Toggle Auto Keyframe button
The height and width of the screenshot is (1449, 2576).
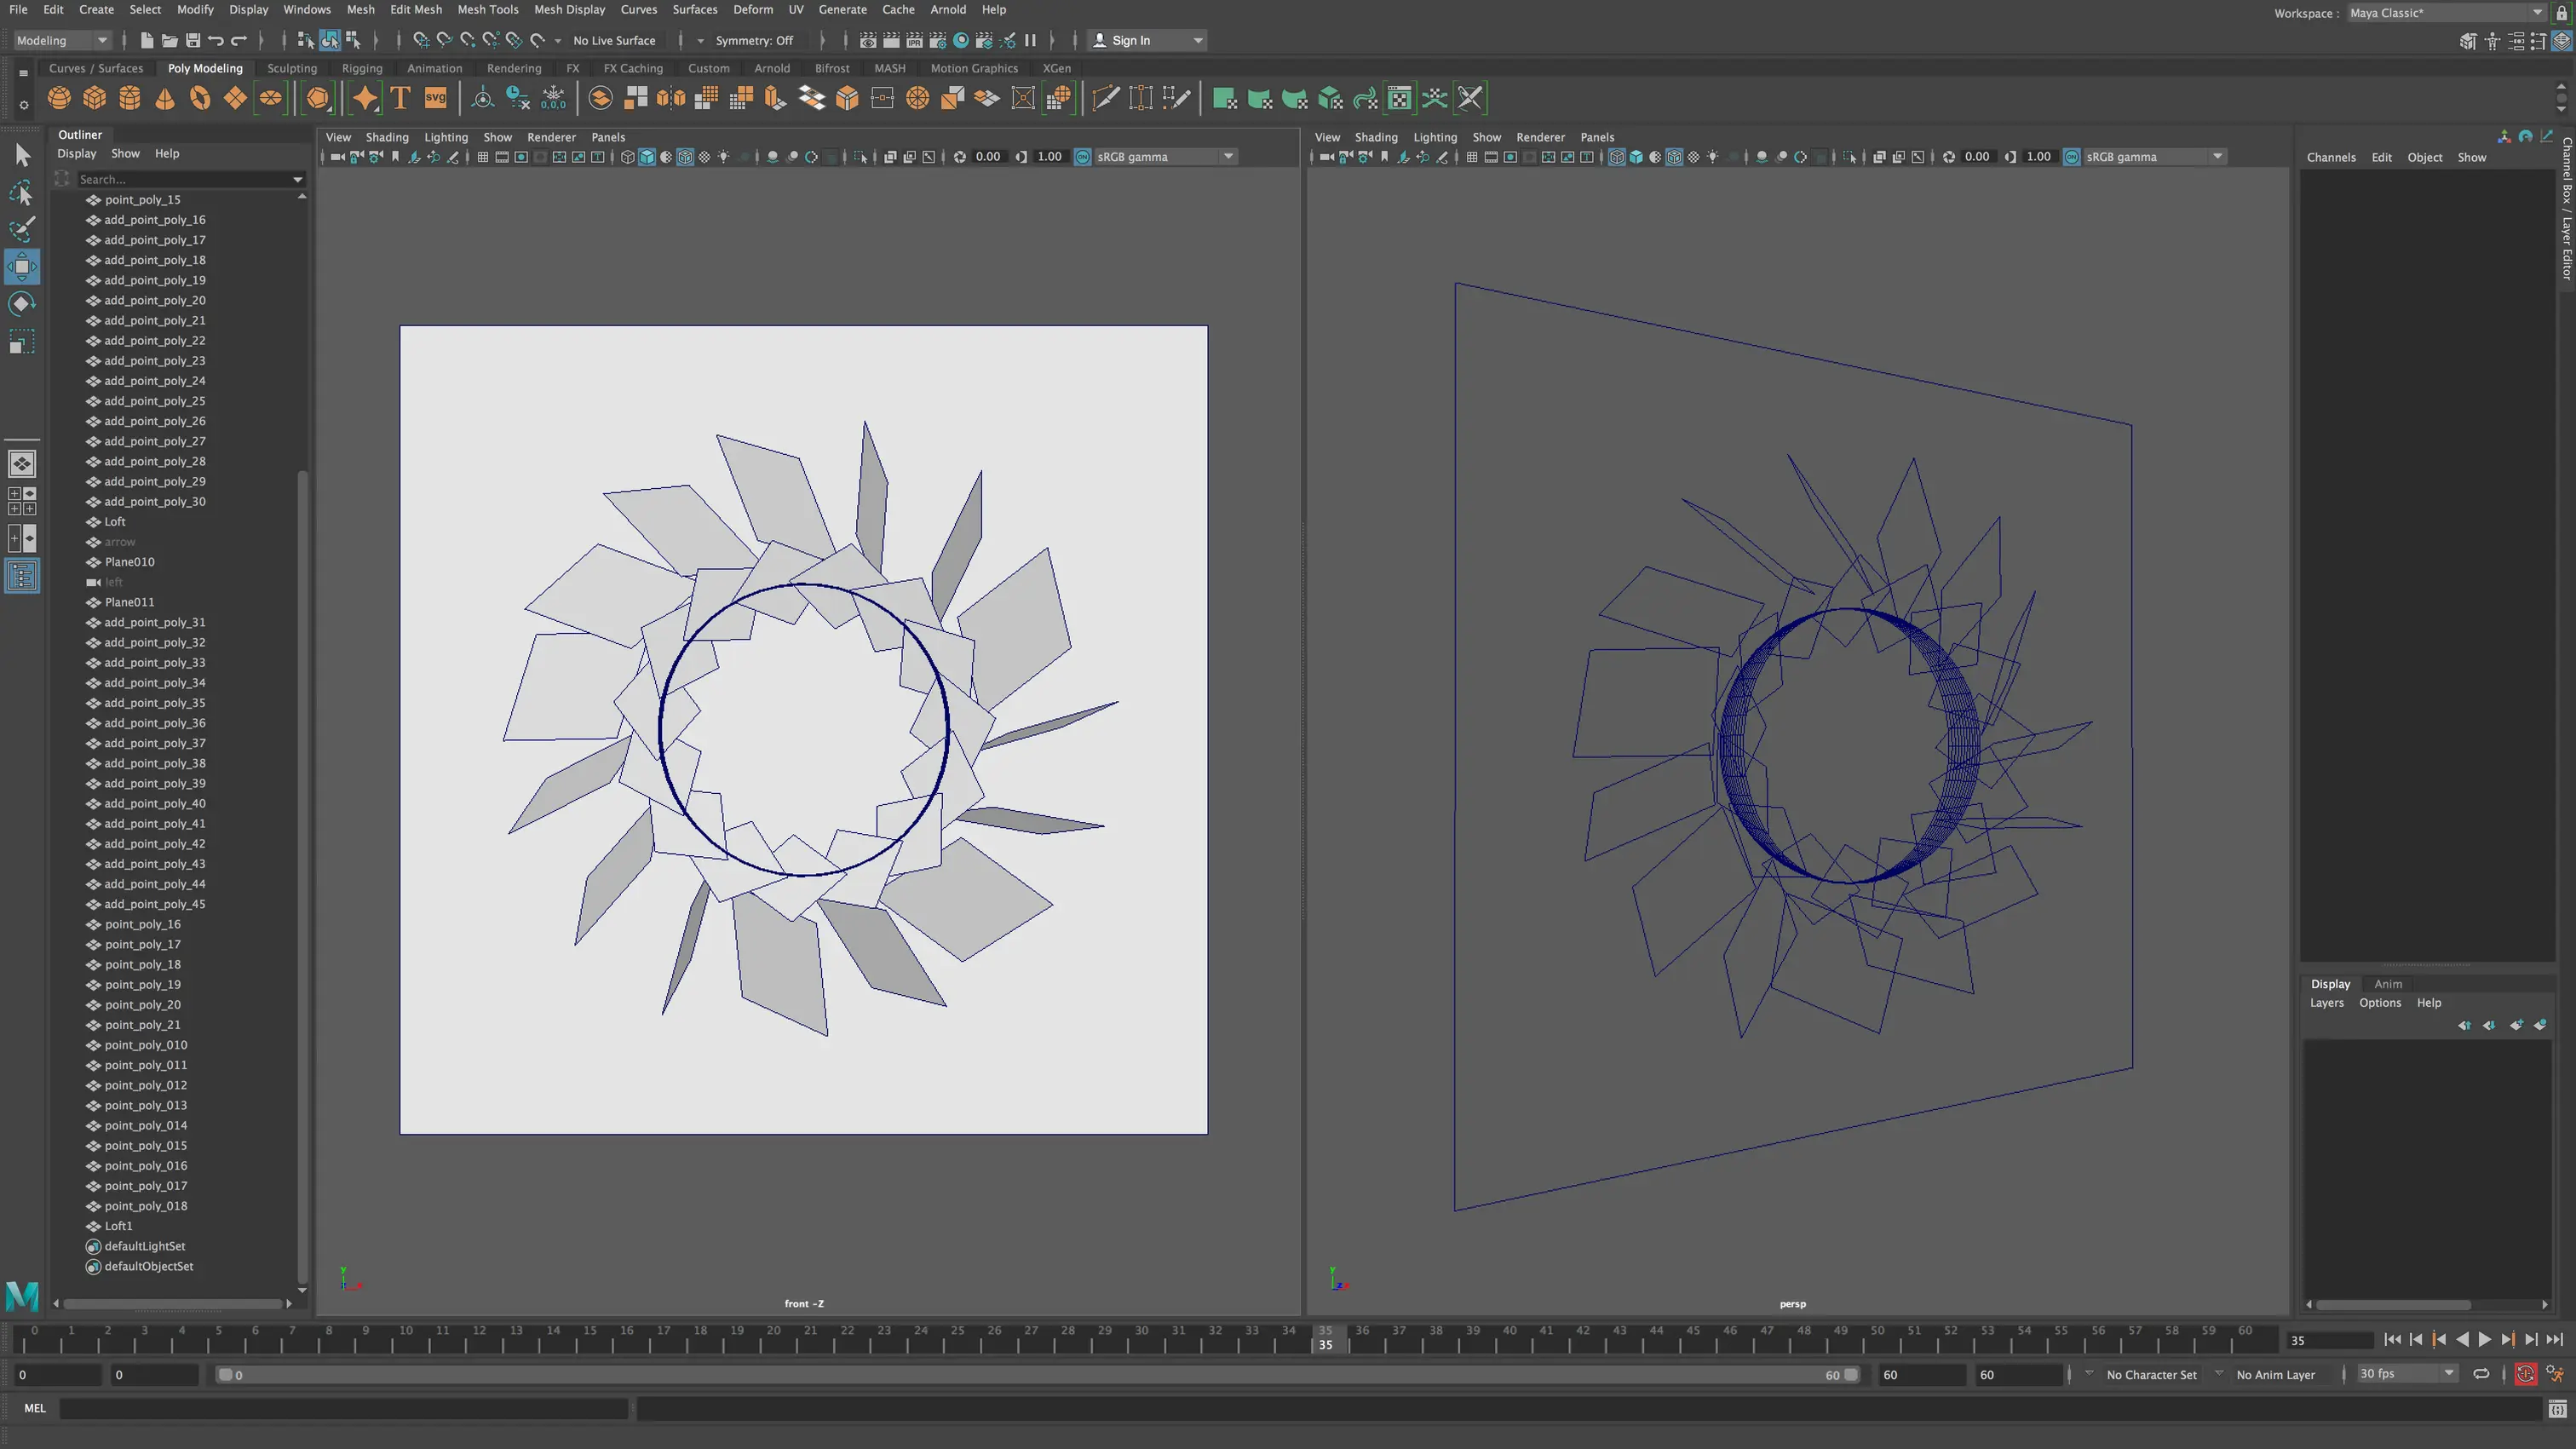click(x=2525, y=1374)
